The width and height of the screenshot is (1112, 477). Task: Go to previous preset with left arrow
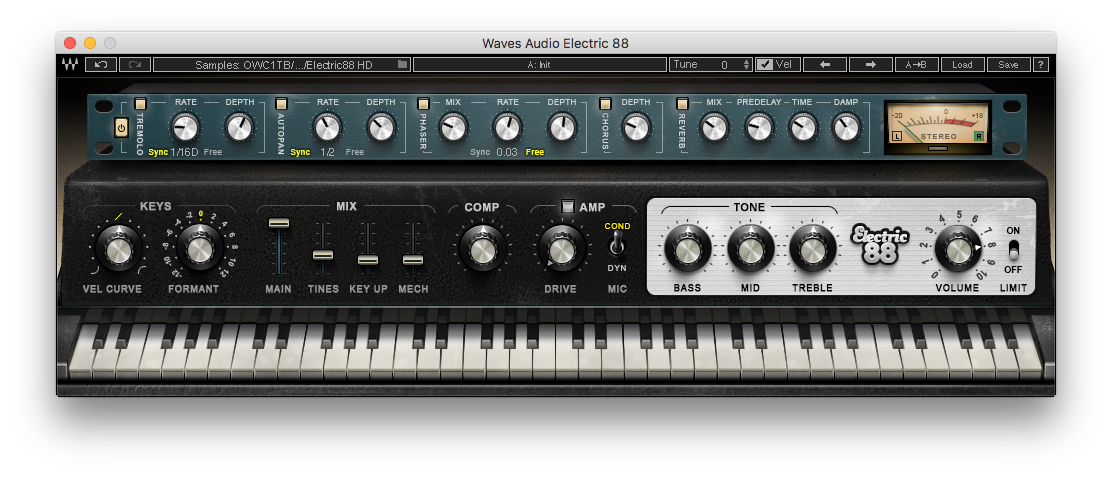pyautogui.click(x=825, y=64)
